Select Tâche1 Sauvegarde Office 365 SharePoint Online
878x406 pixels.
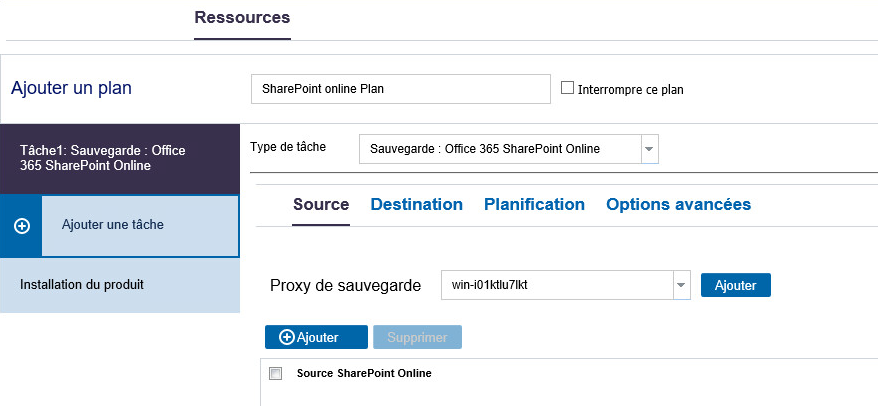[x=120, y=158]
